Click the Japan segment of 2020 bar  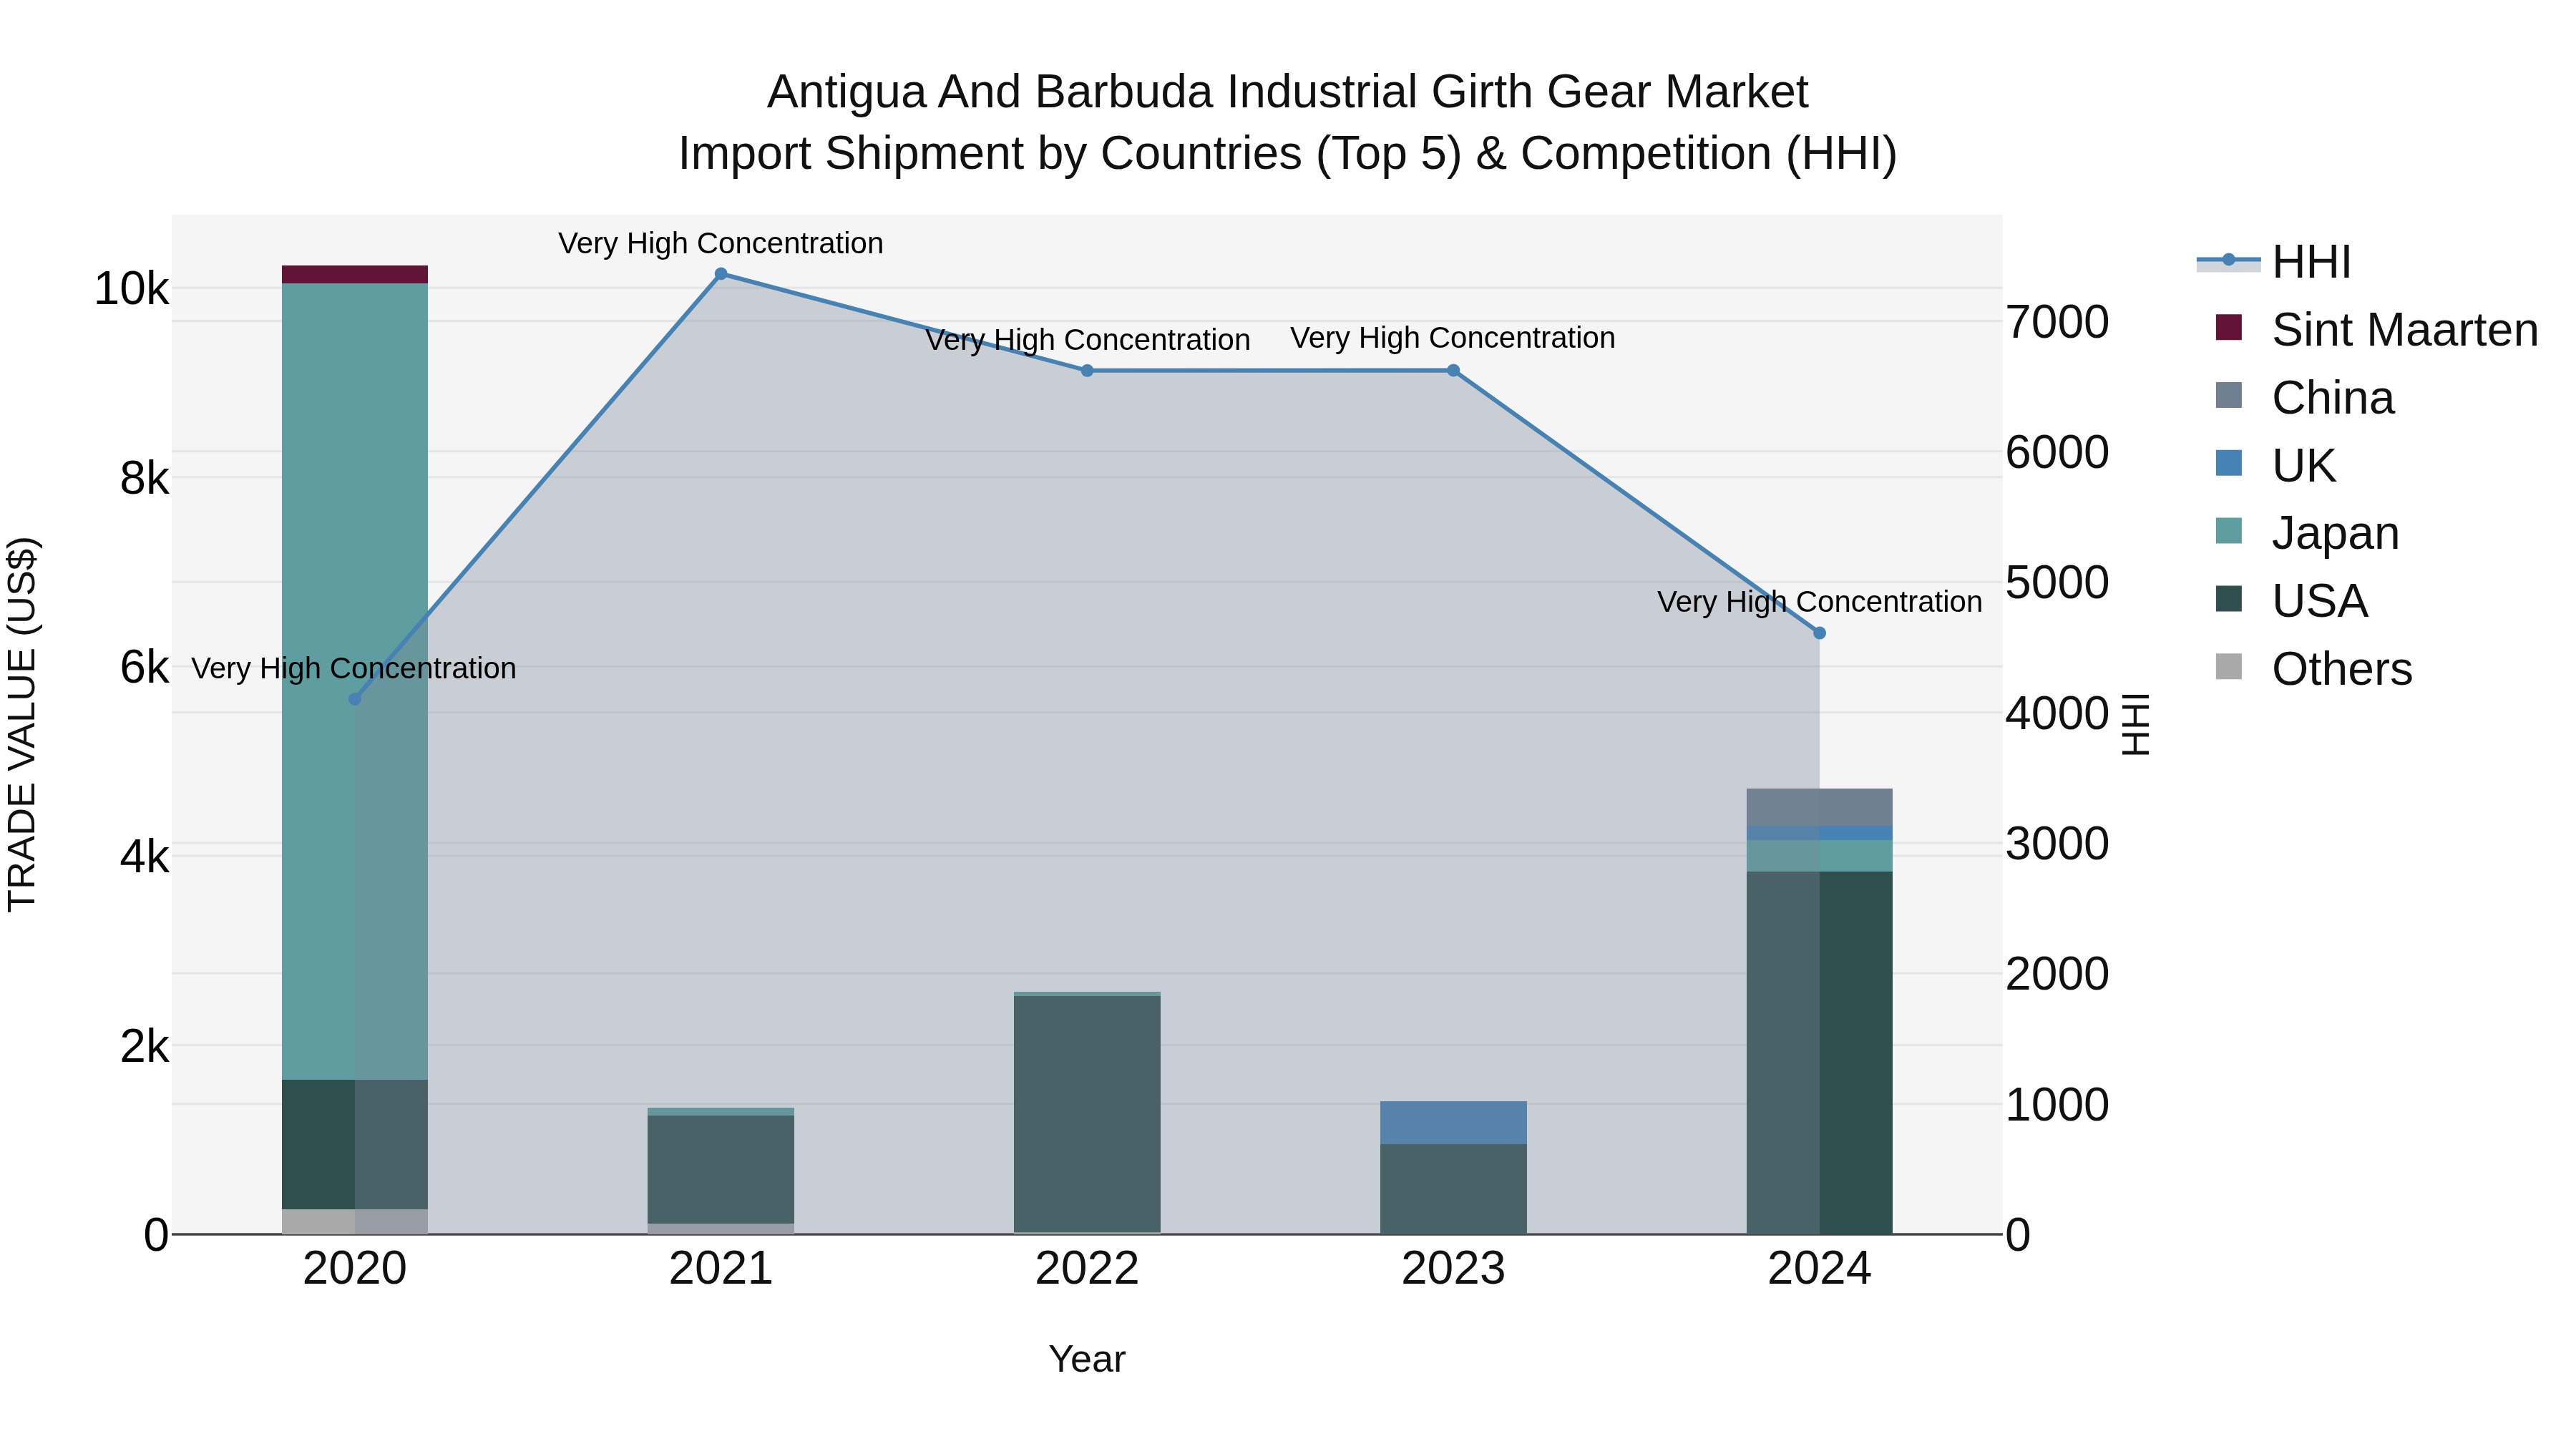pyautogui.click(x=355, y=681)
